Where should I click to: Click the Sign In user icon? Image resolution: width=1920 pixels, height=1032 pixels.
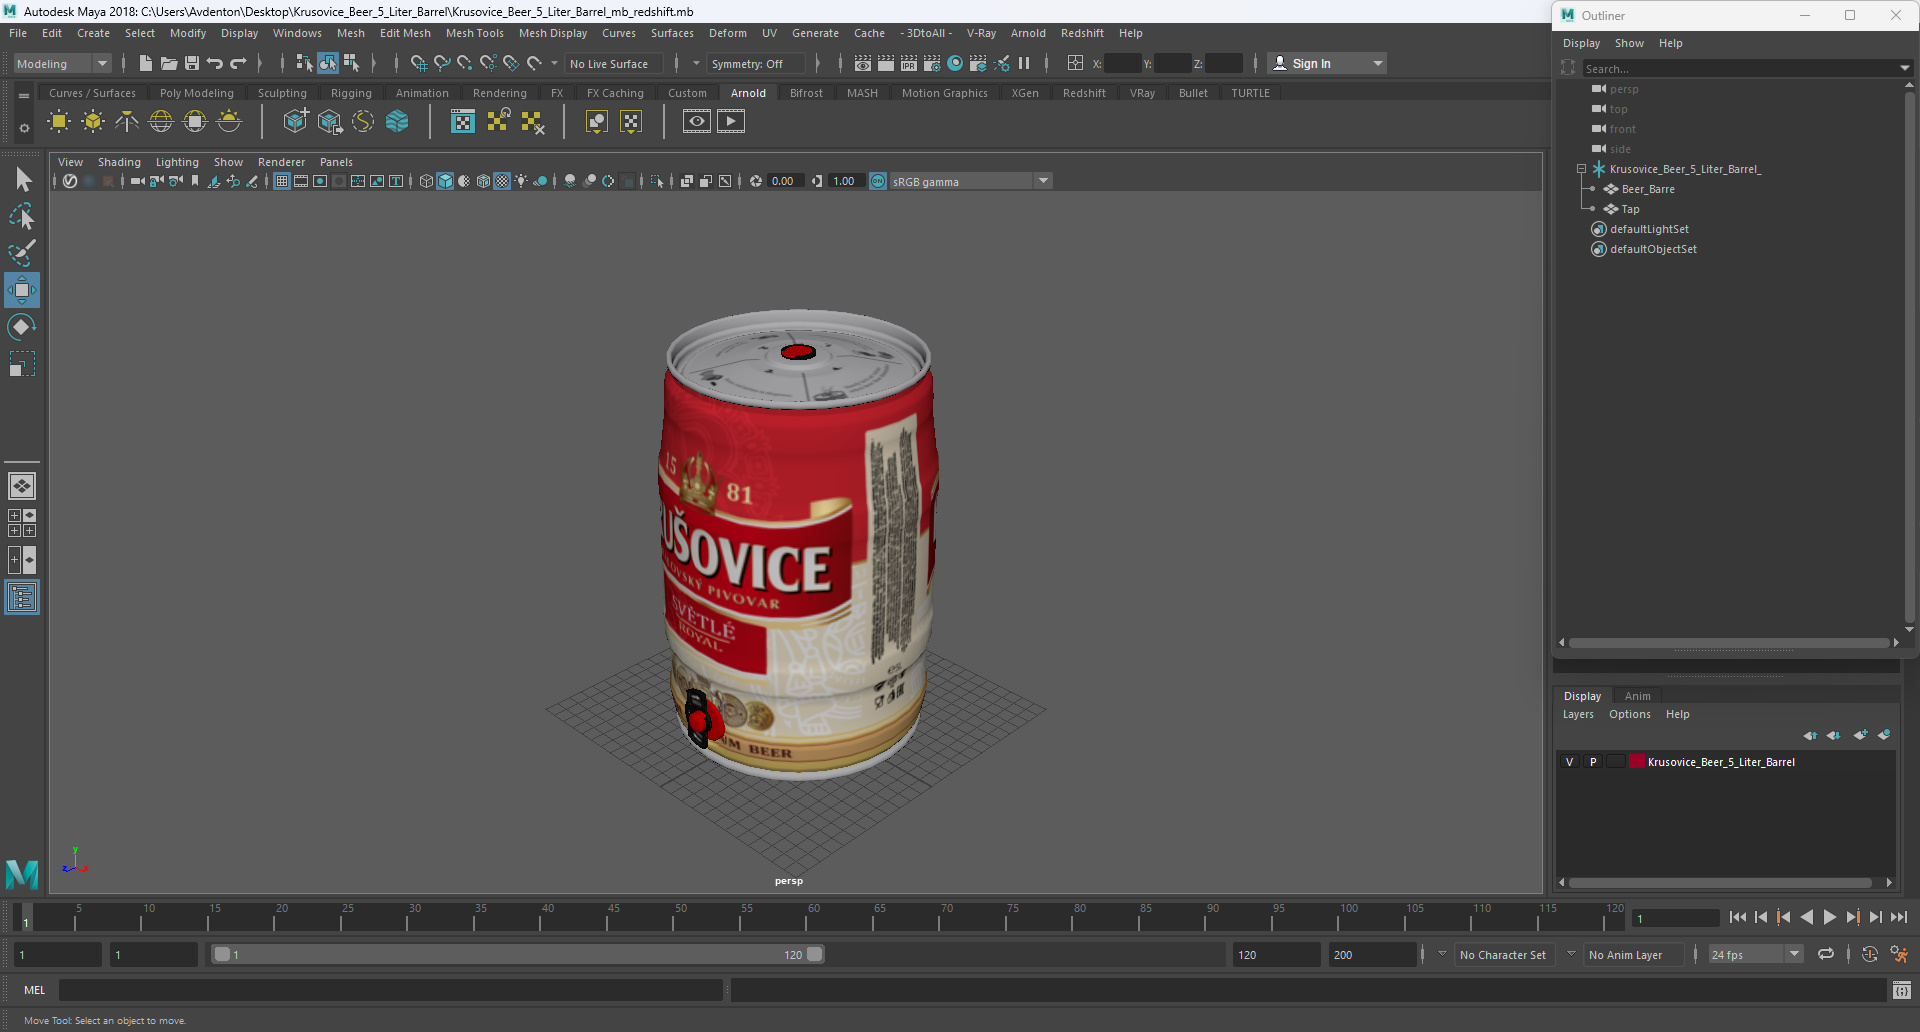pyautogui.click(x=1280, y=63)
